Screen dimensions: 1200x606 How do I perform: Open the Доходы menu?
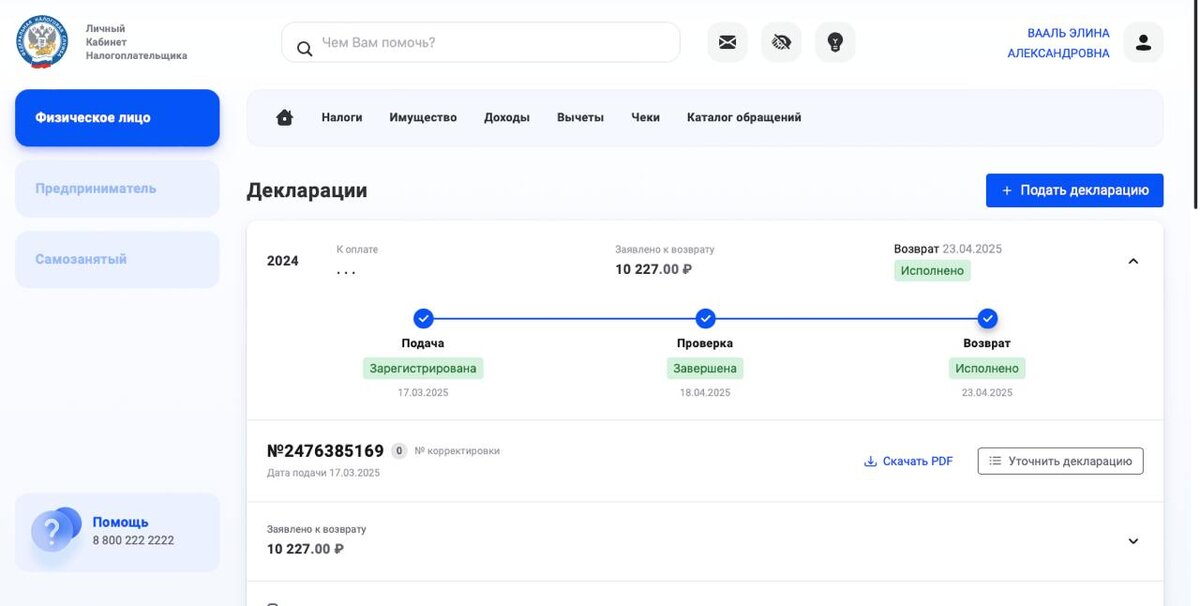(x=507, y=117)
